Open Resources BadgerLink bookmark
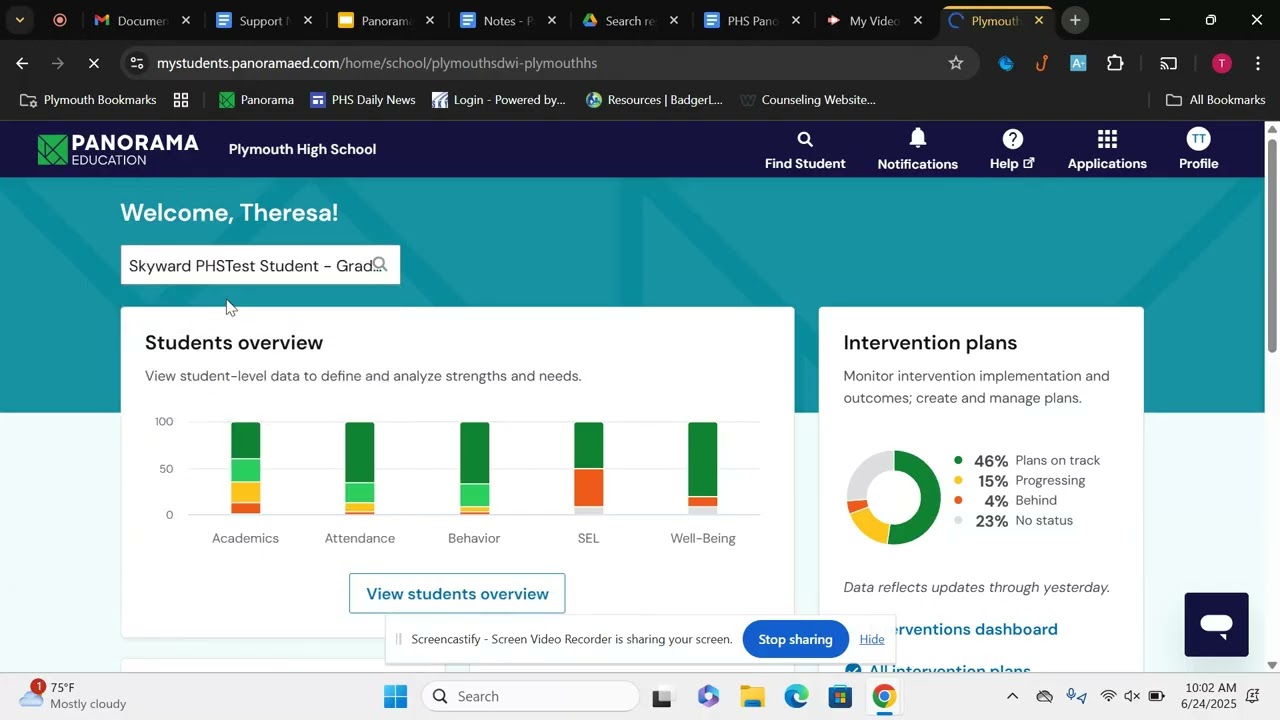 point(654,100)
